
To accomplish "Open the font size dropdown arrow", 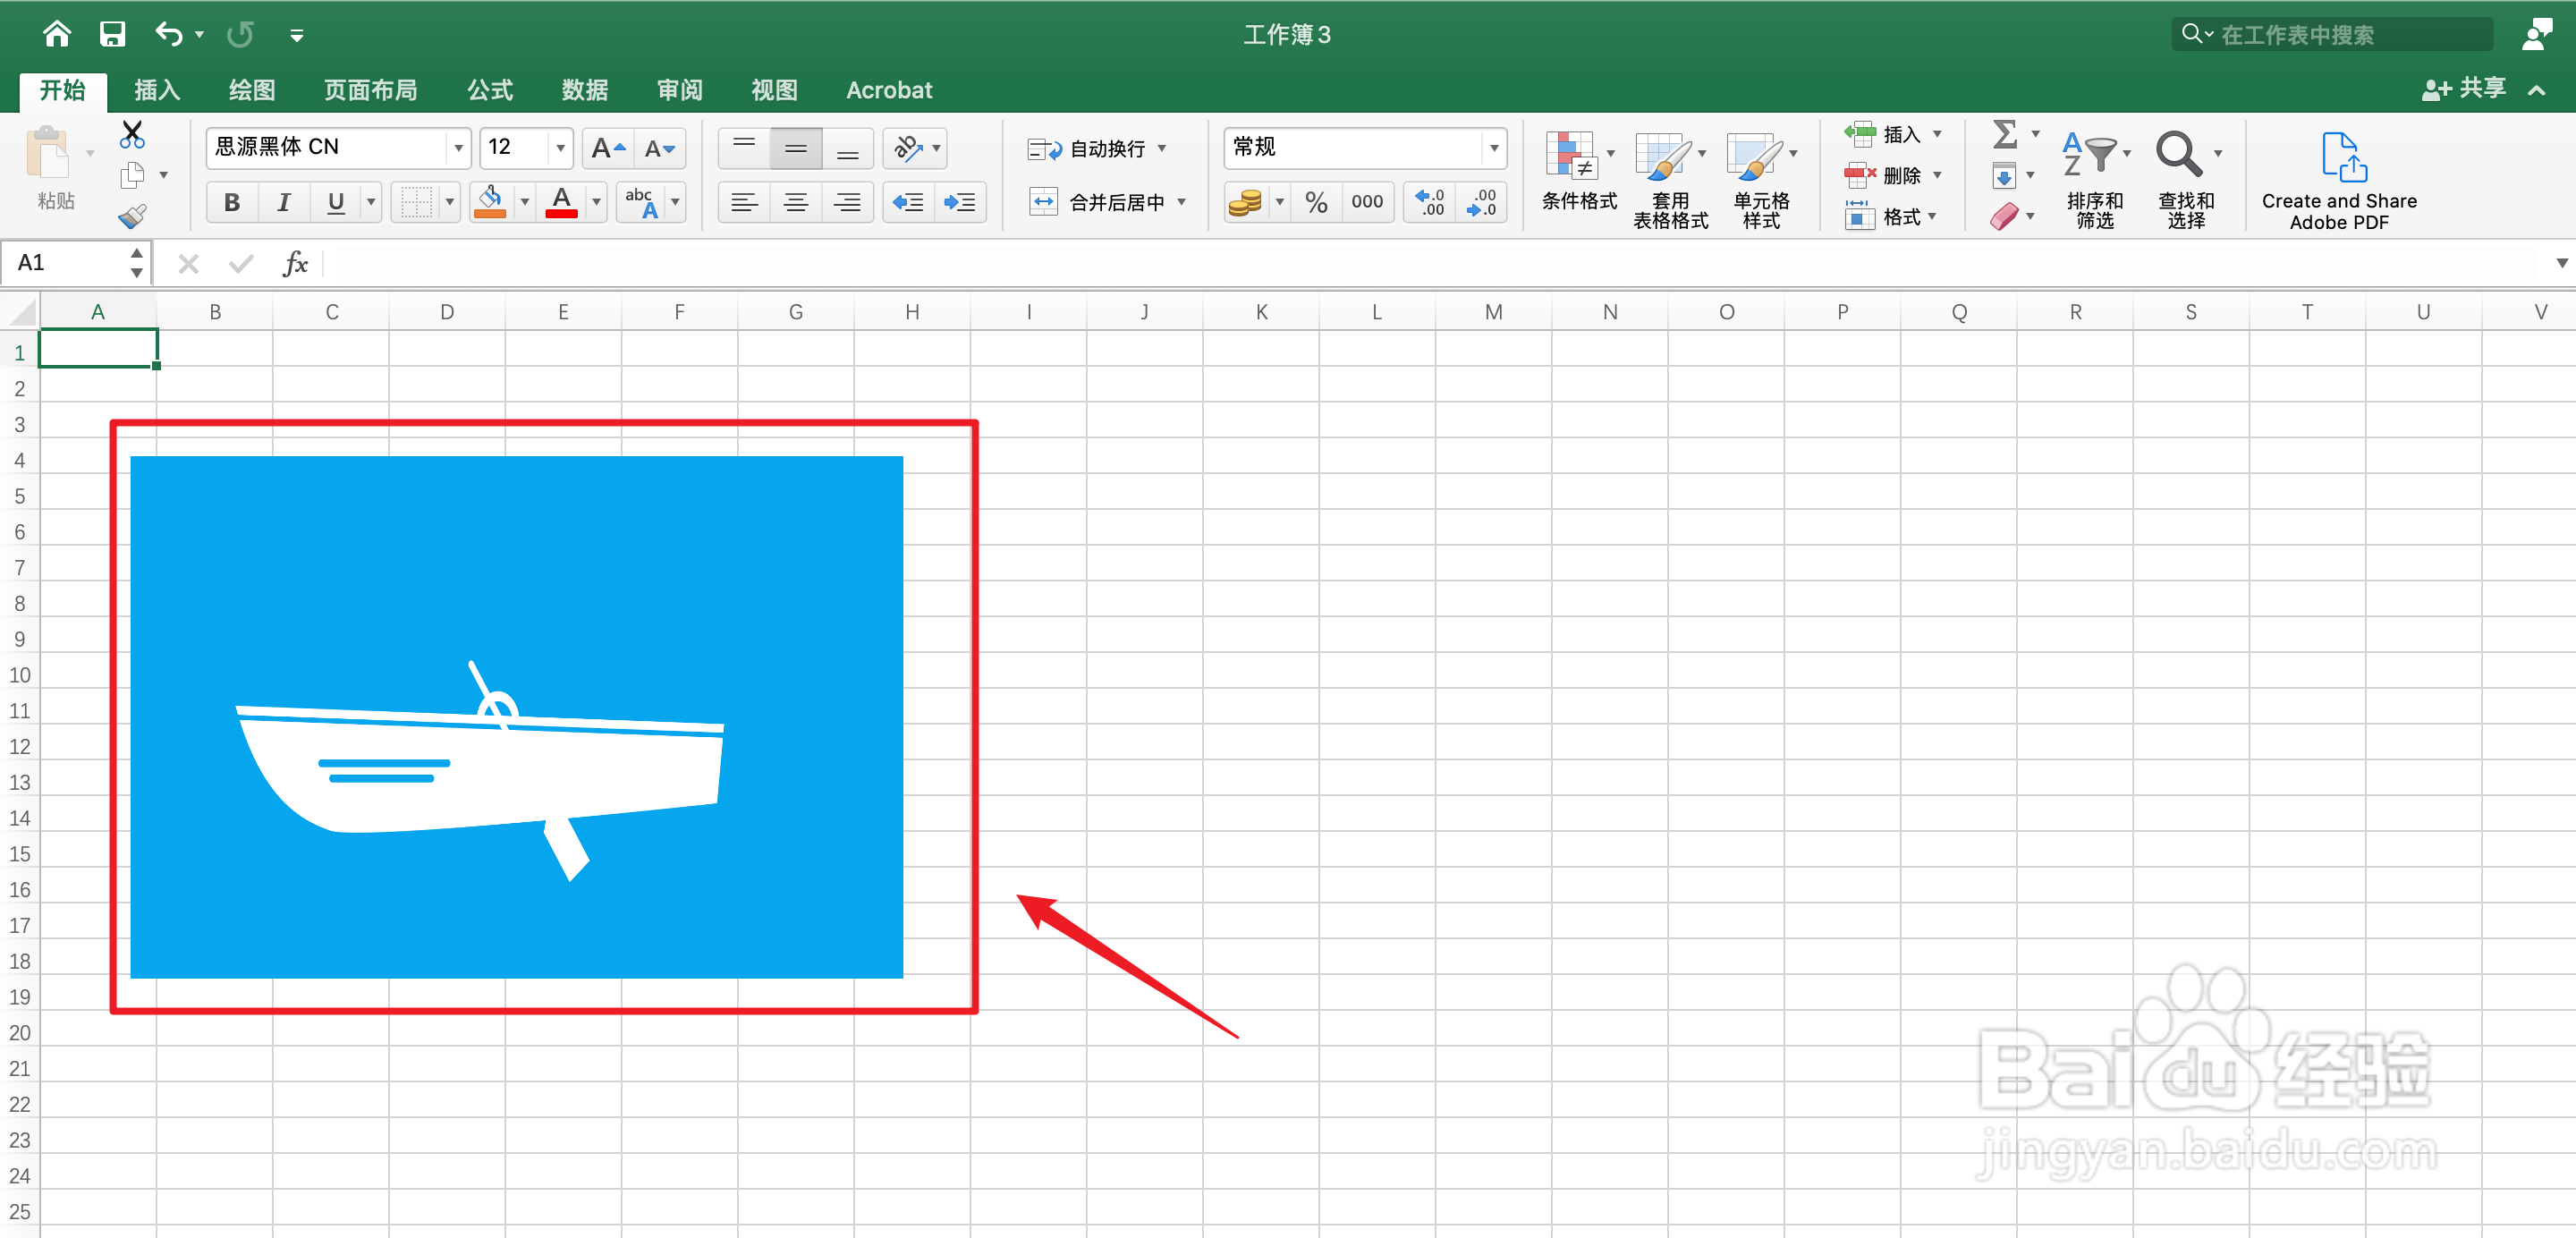I will tap(560, 148).
